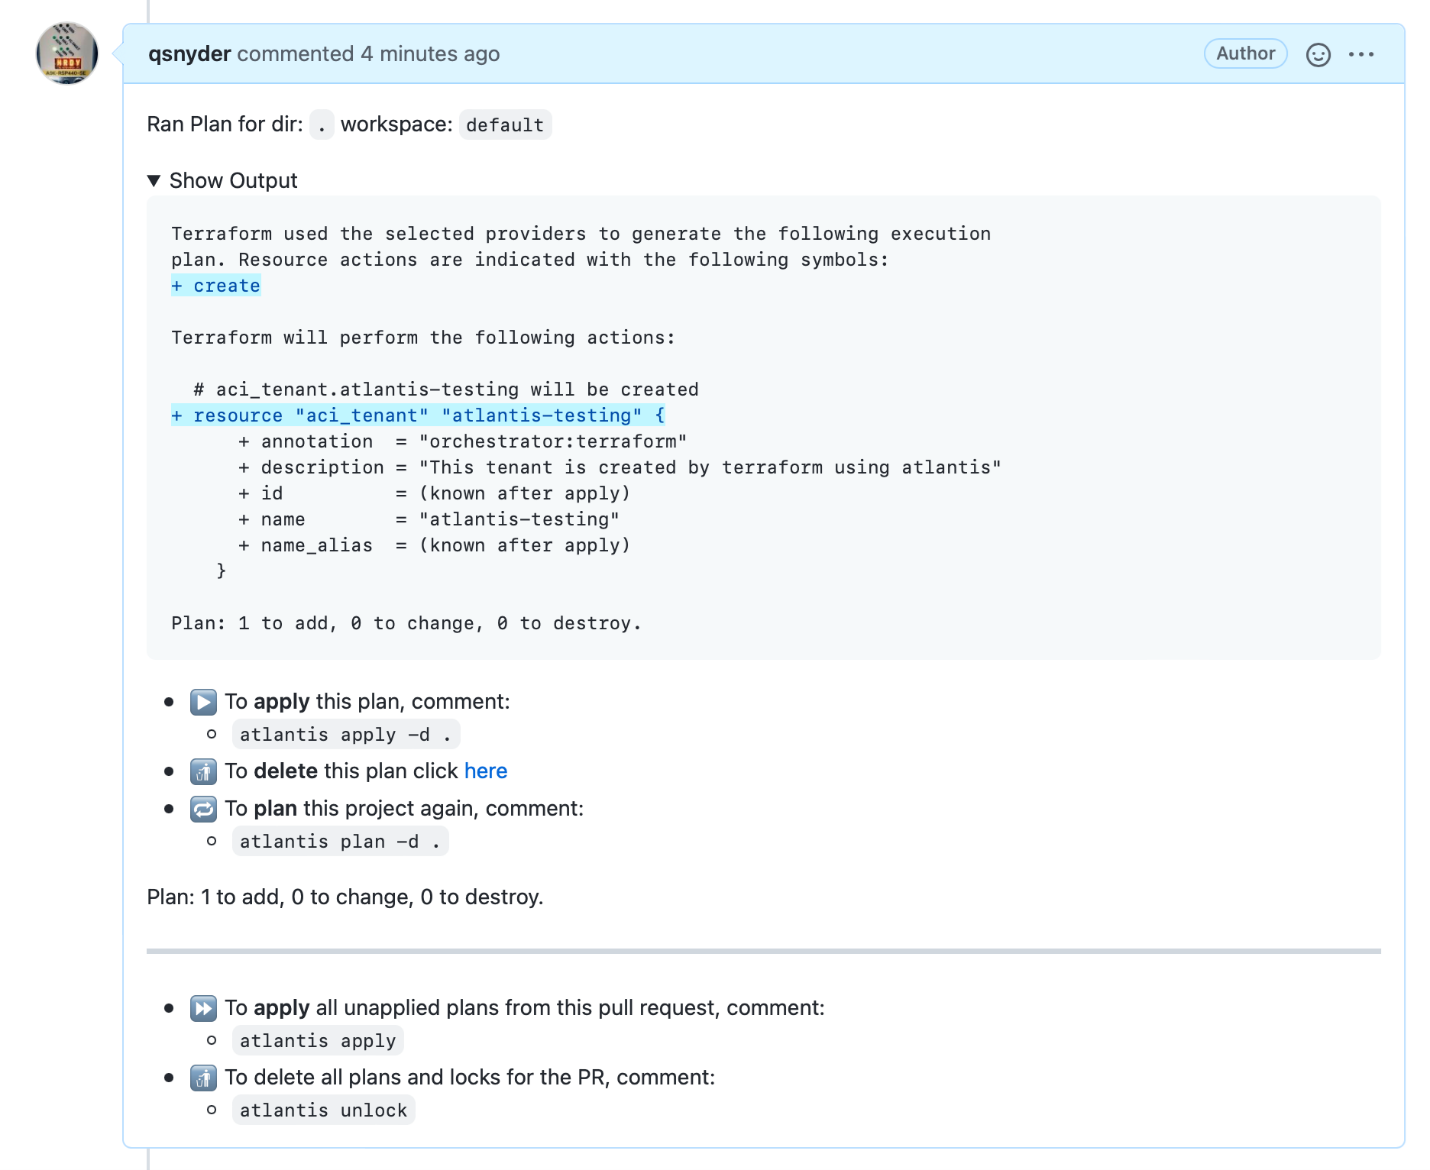Expand the ellipsis dropdown in comment header
Screen dimensions: 1430x1170
click(x=1362, y=54)
